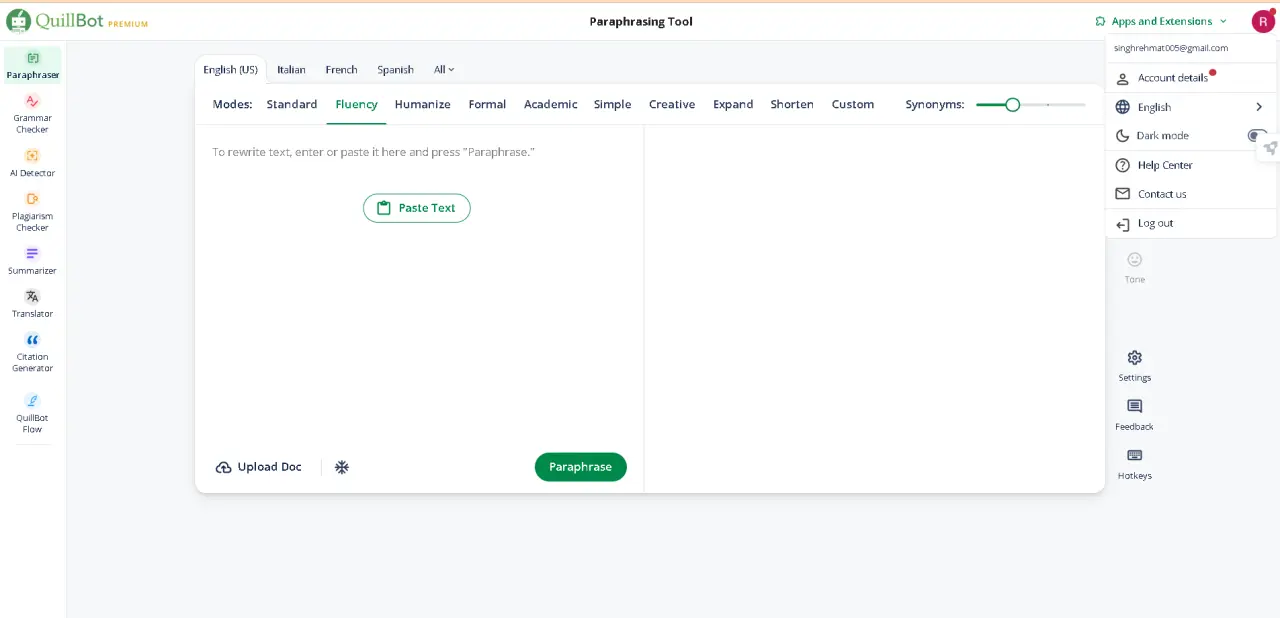Expand the English language submenu arrow

point(1259,107)
